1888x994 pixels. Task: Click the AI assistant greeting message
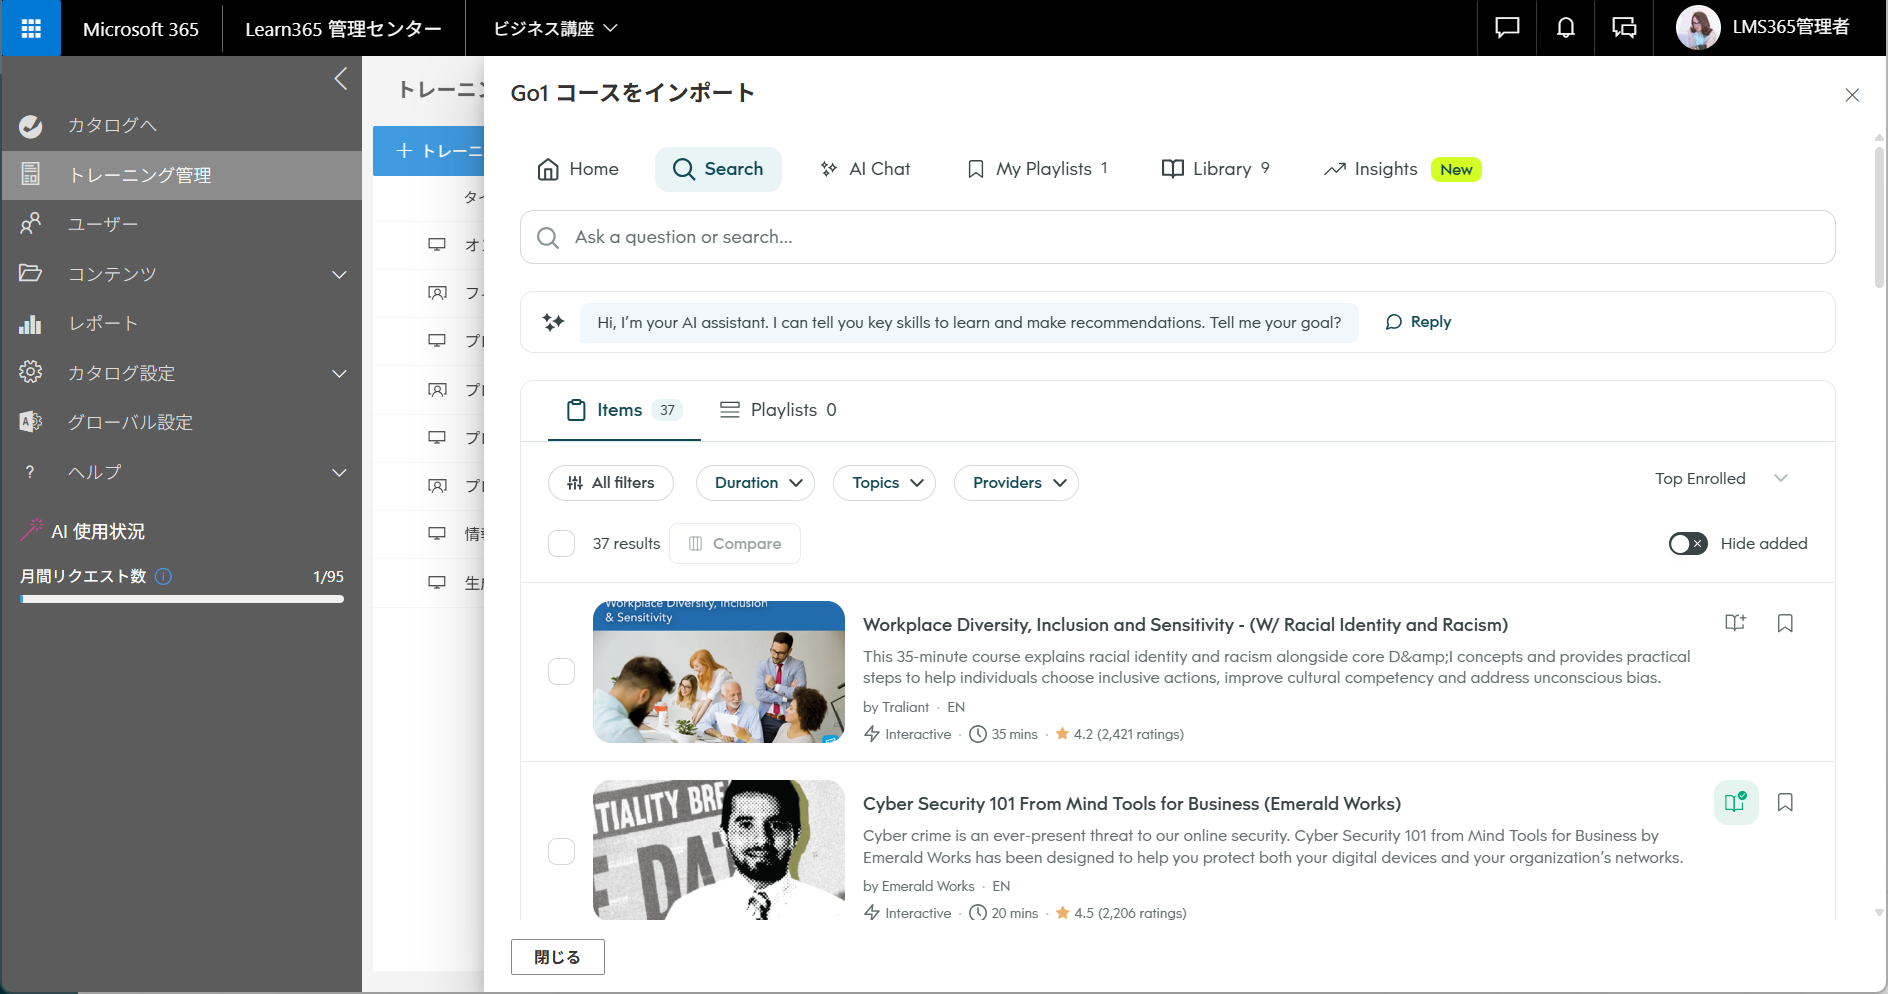[x=969, y=322]
